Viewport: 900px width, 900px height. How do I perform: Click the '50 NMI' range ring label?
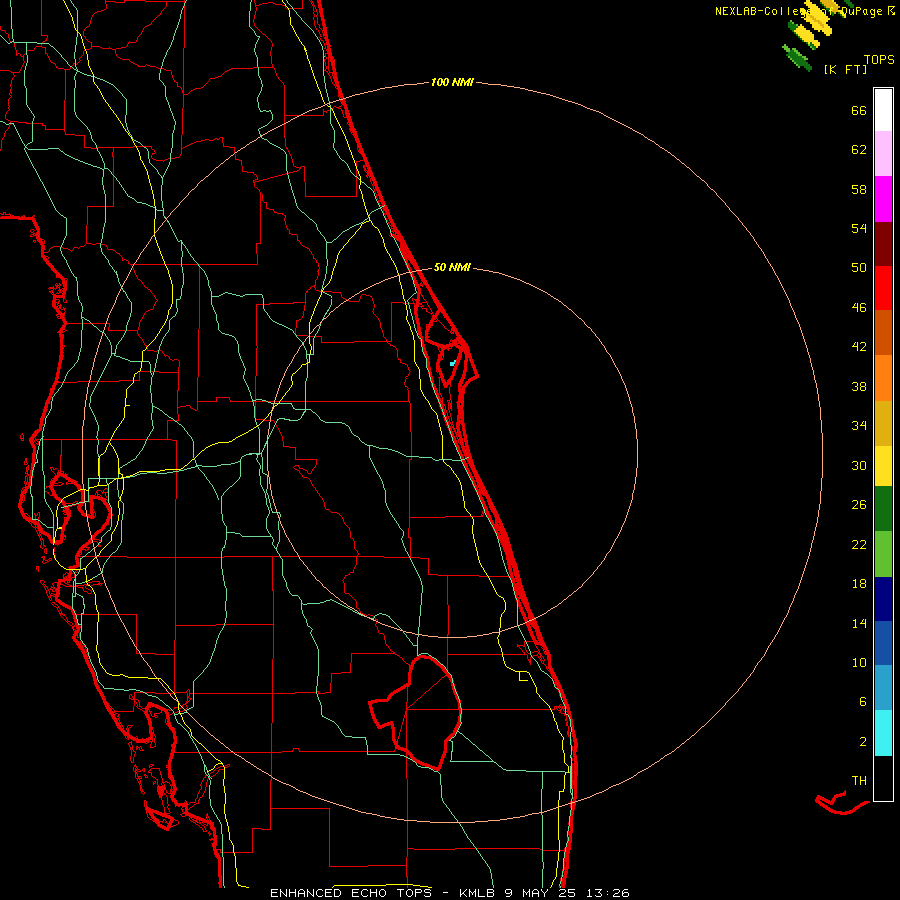coord(452,267)
